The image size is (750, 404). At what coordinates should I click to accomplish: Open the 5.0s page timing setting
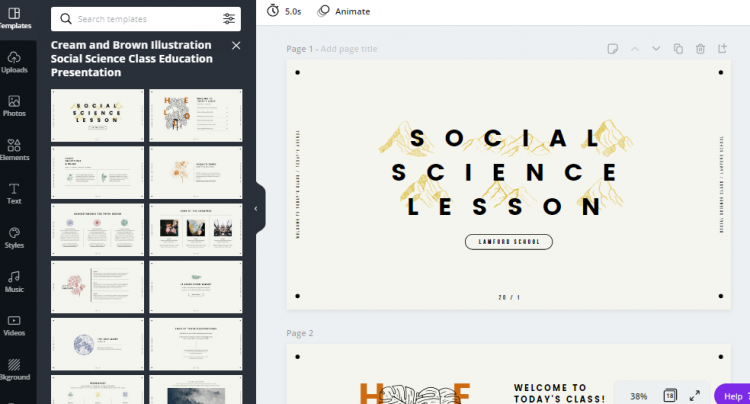click(285, 12)
